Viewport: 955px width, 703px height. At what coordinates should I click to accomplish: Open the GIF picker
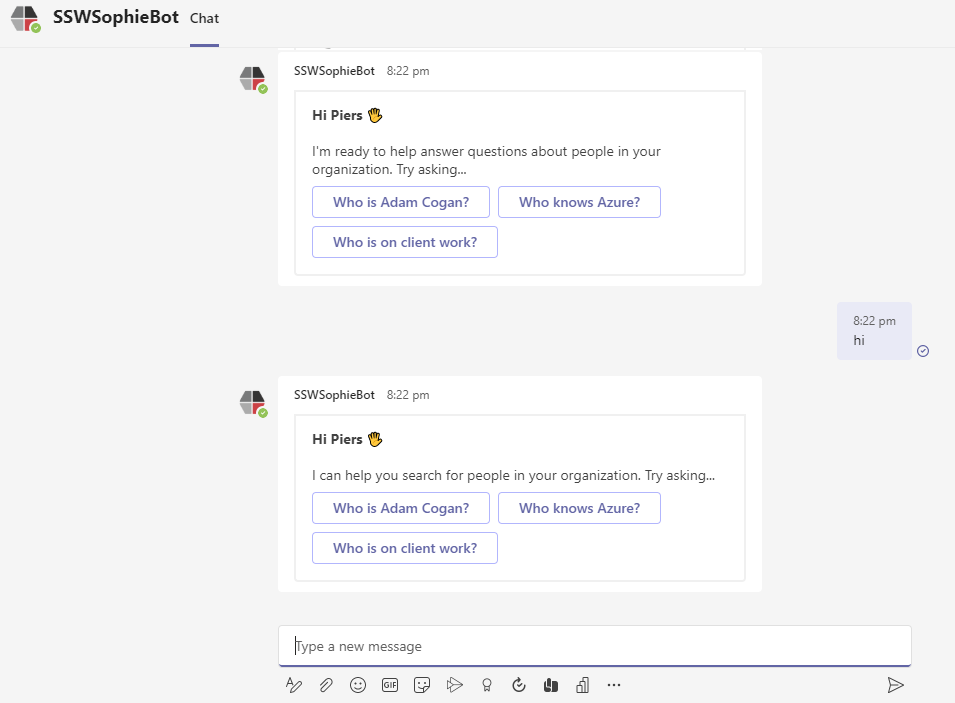pos(390,685)
